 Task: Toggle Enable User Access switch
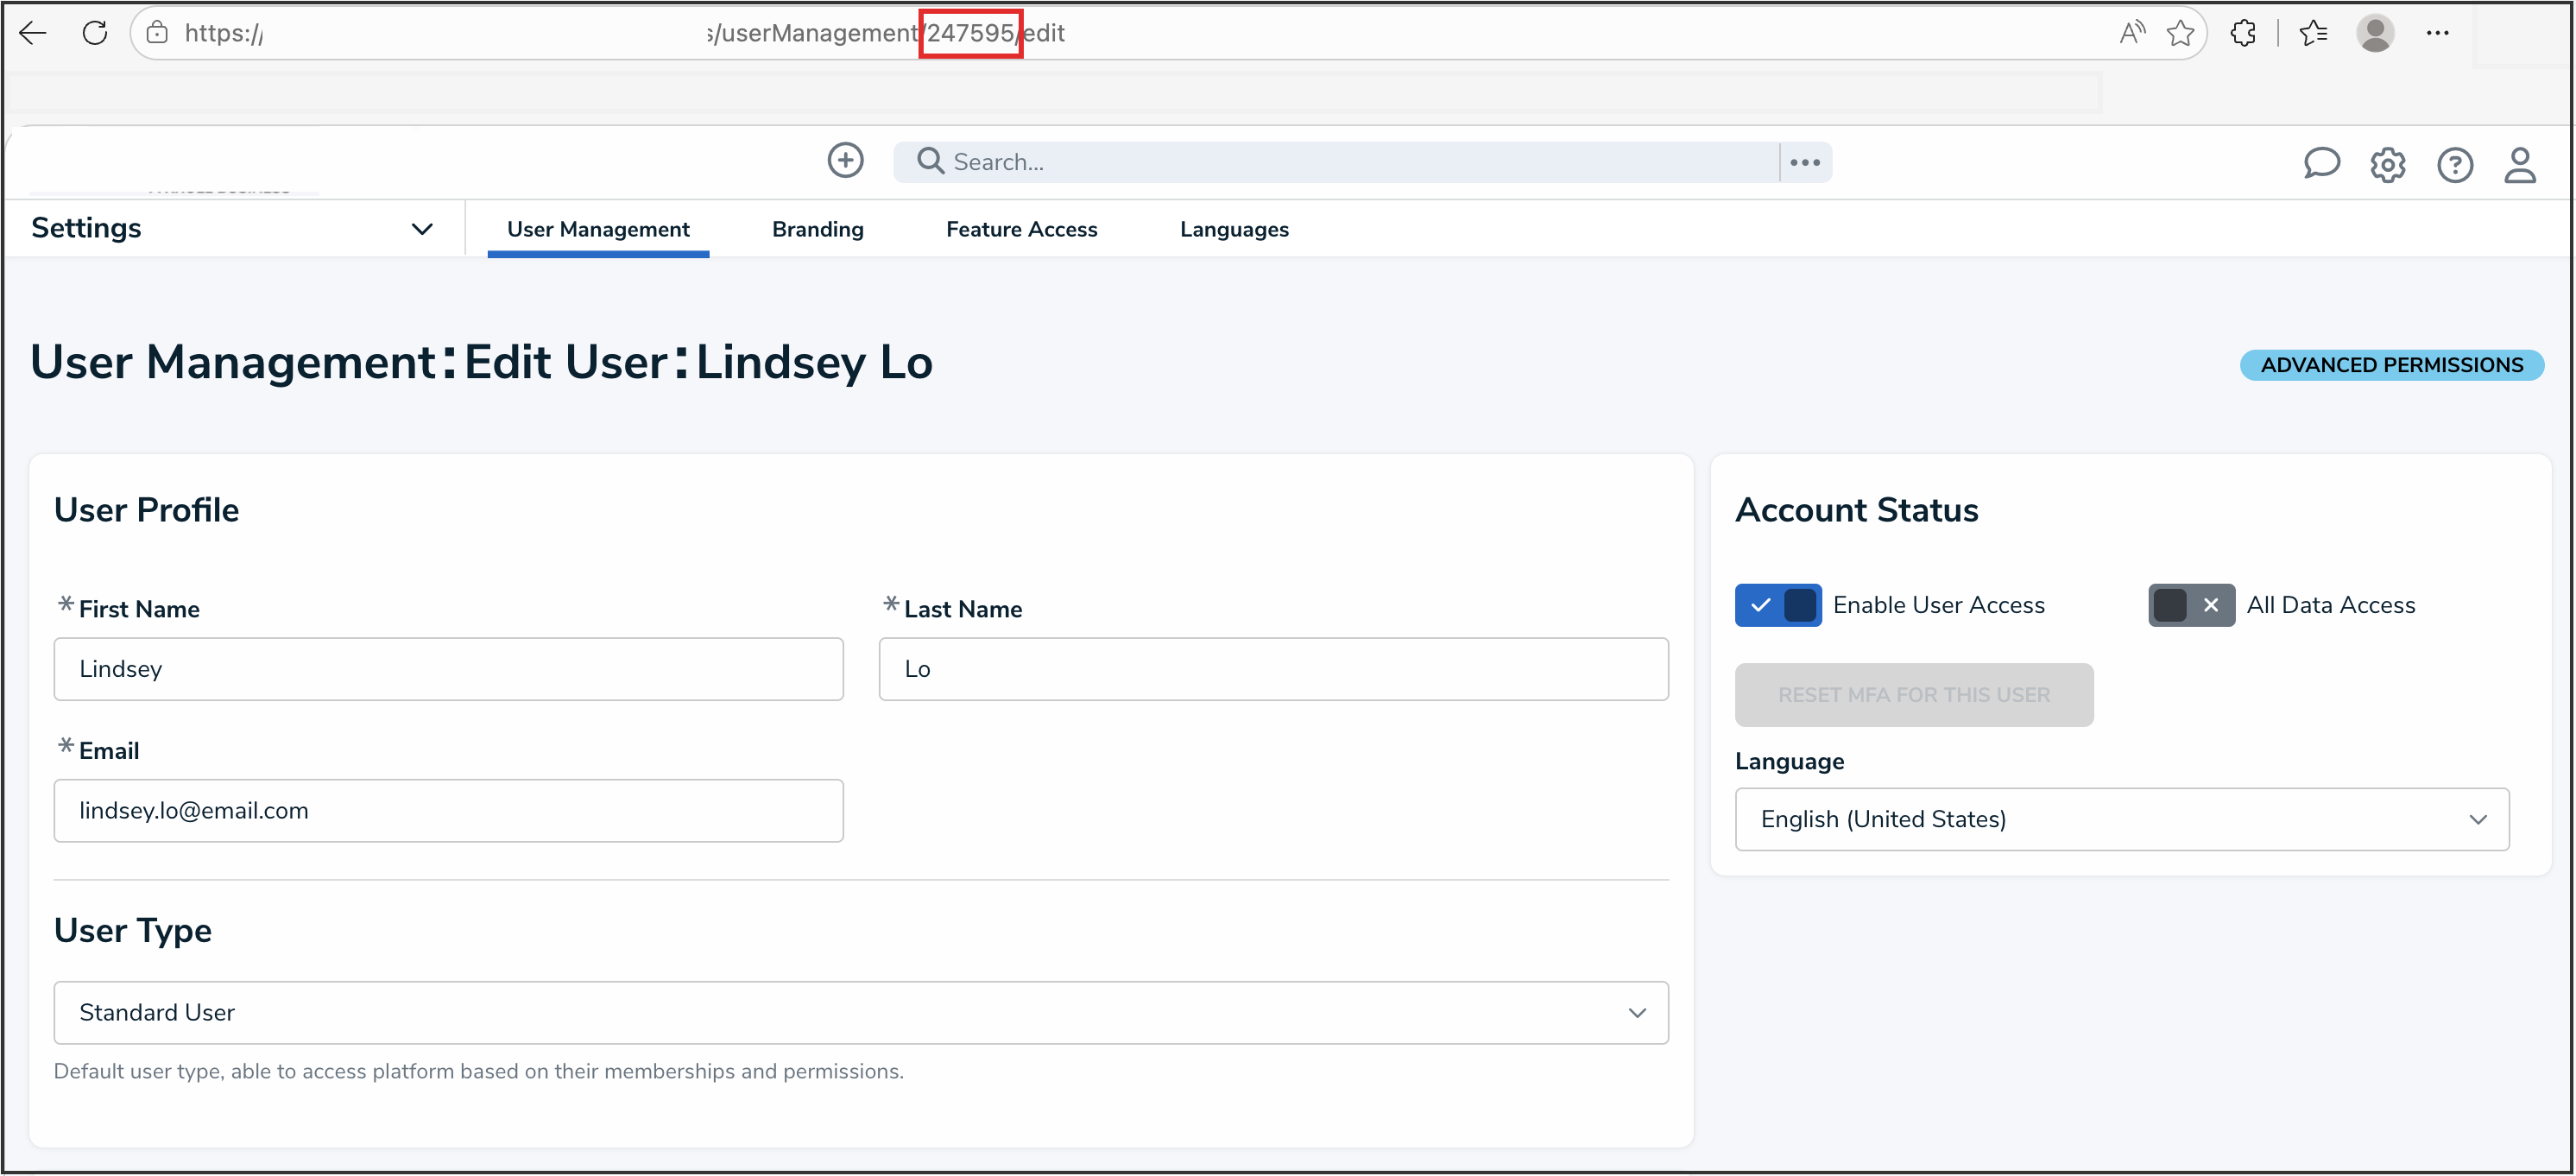[1777, 605]
